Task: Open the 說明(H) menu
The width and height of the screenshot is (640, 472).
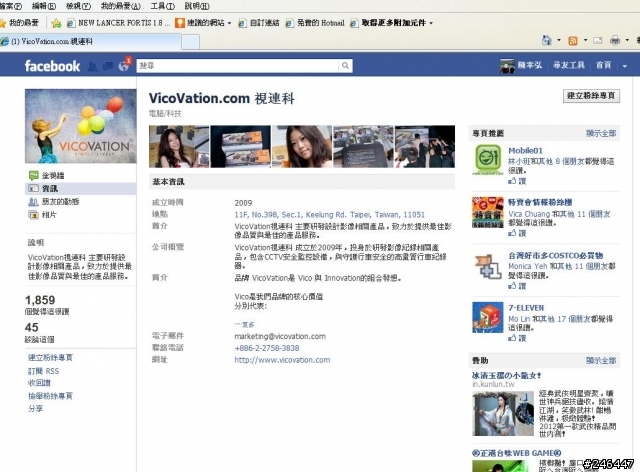Action: [197, 6]
